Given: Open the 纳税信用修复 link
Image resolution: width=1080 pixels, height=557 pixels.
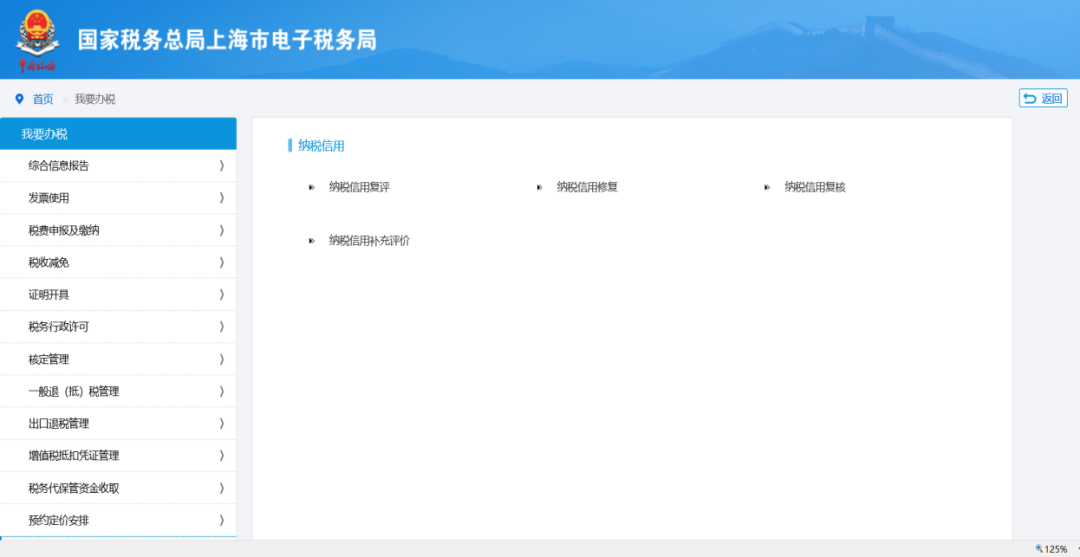Looking at the screenshot, I should [x=587, y=187].
